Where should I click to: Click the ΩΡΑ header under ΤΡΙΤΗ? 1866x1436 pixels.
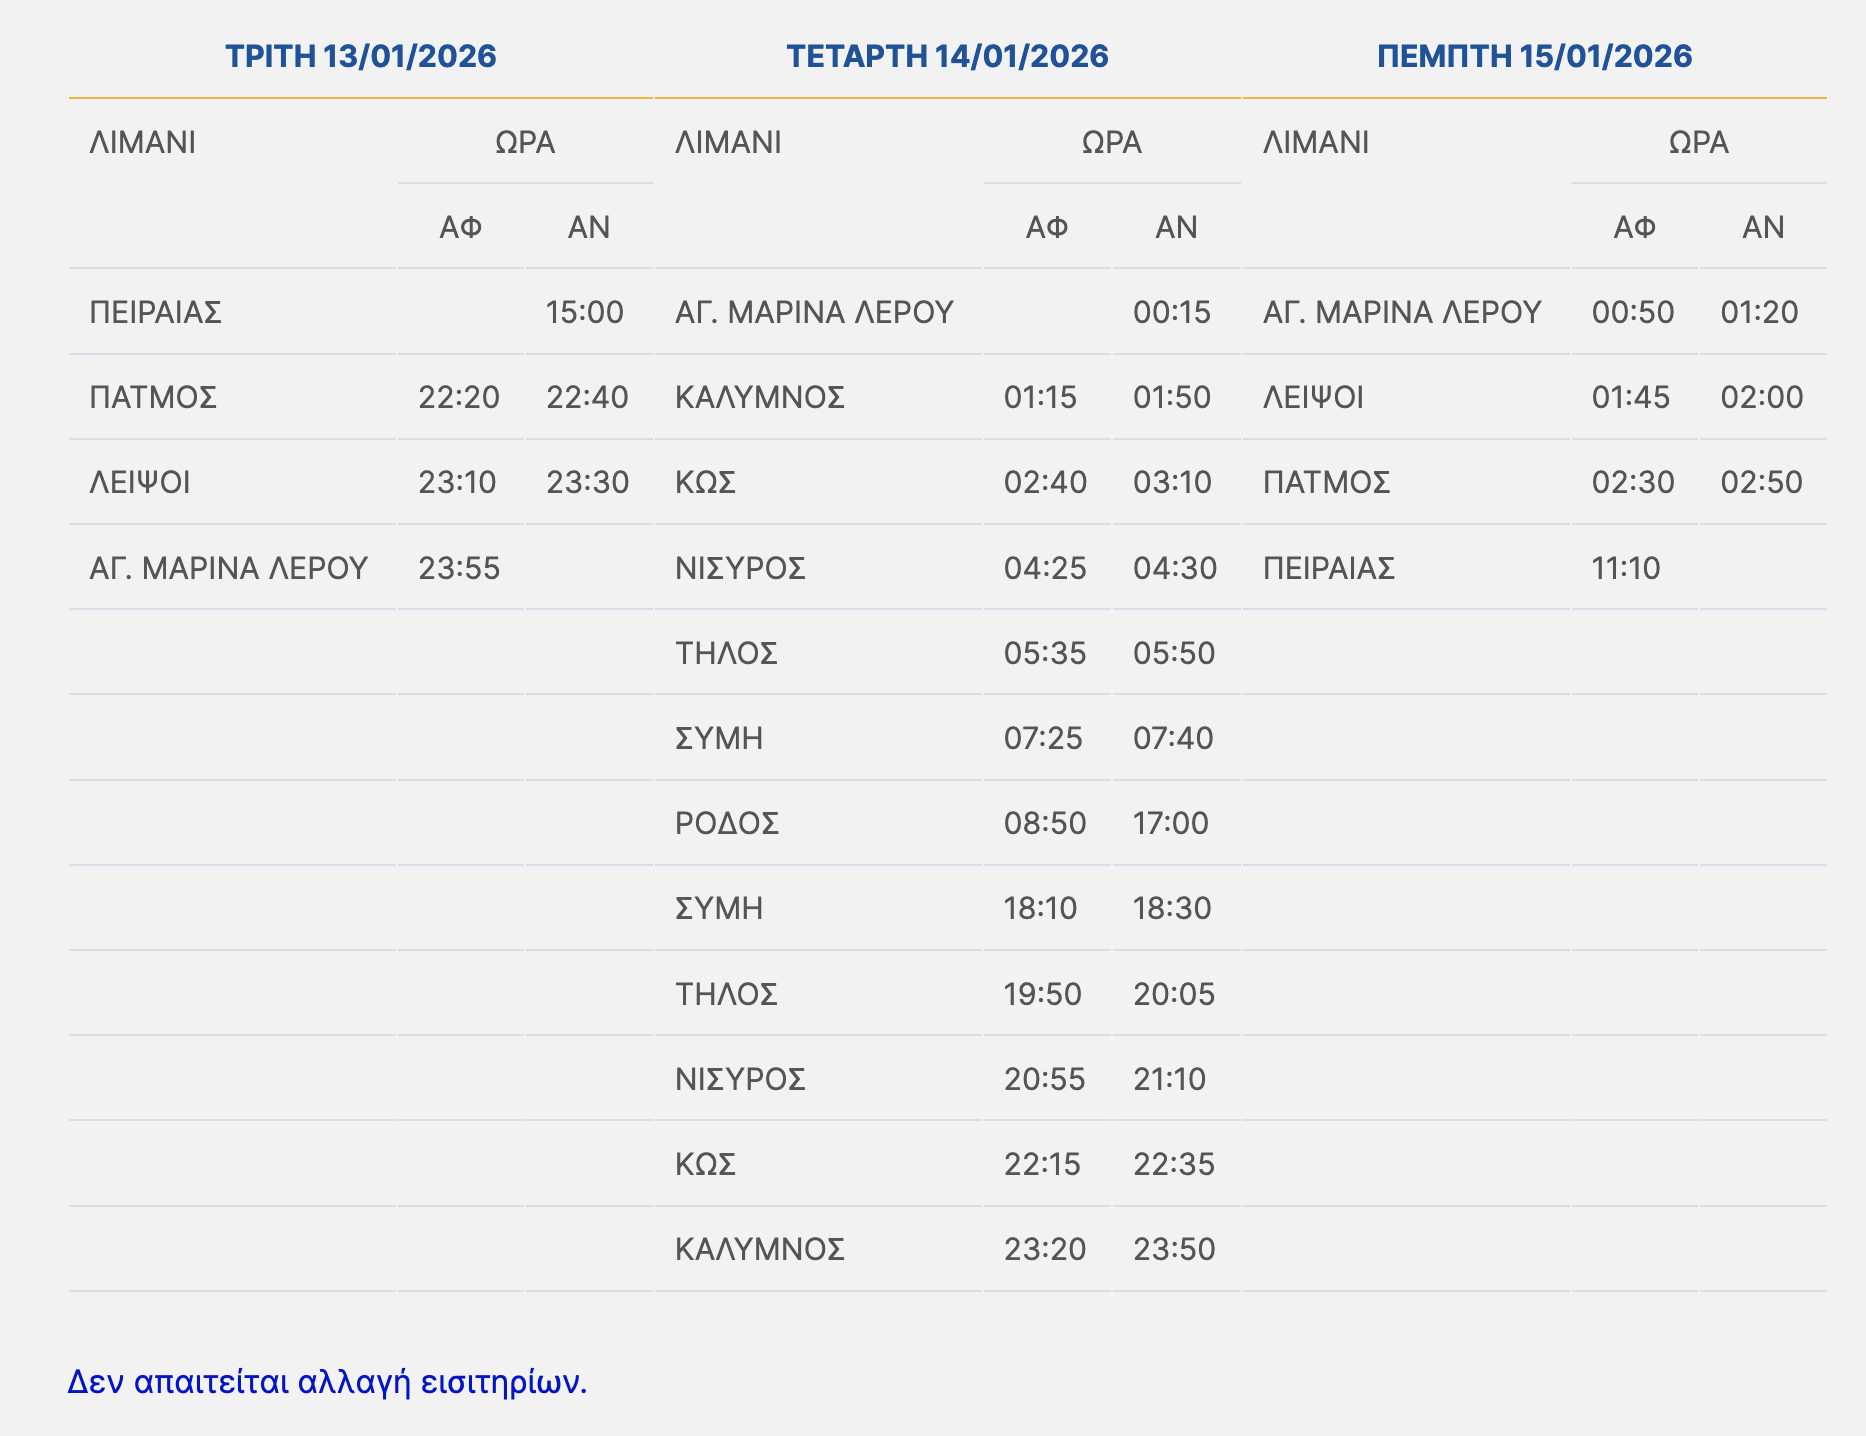525,143
